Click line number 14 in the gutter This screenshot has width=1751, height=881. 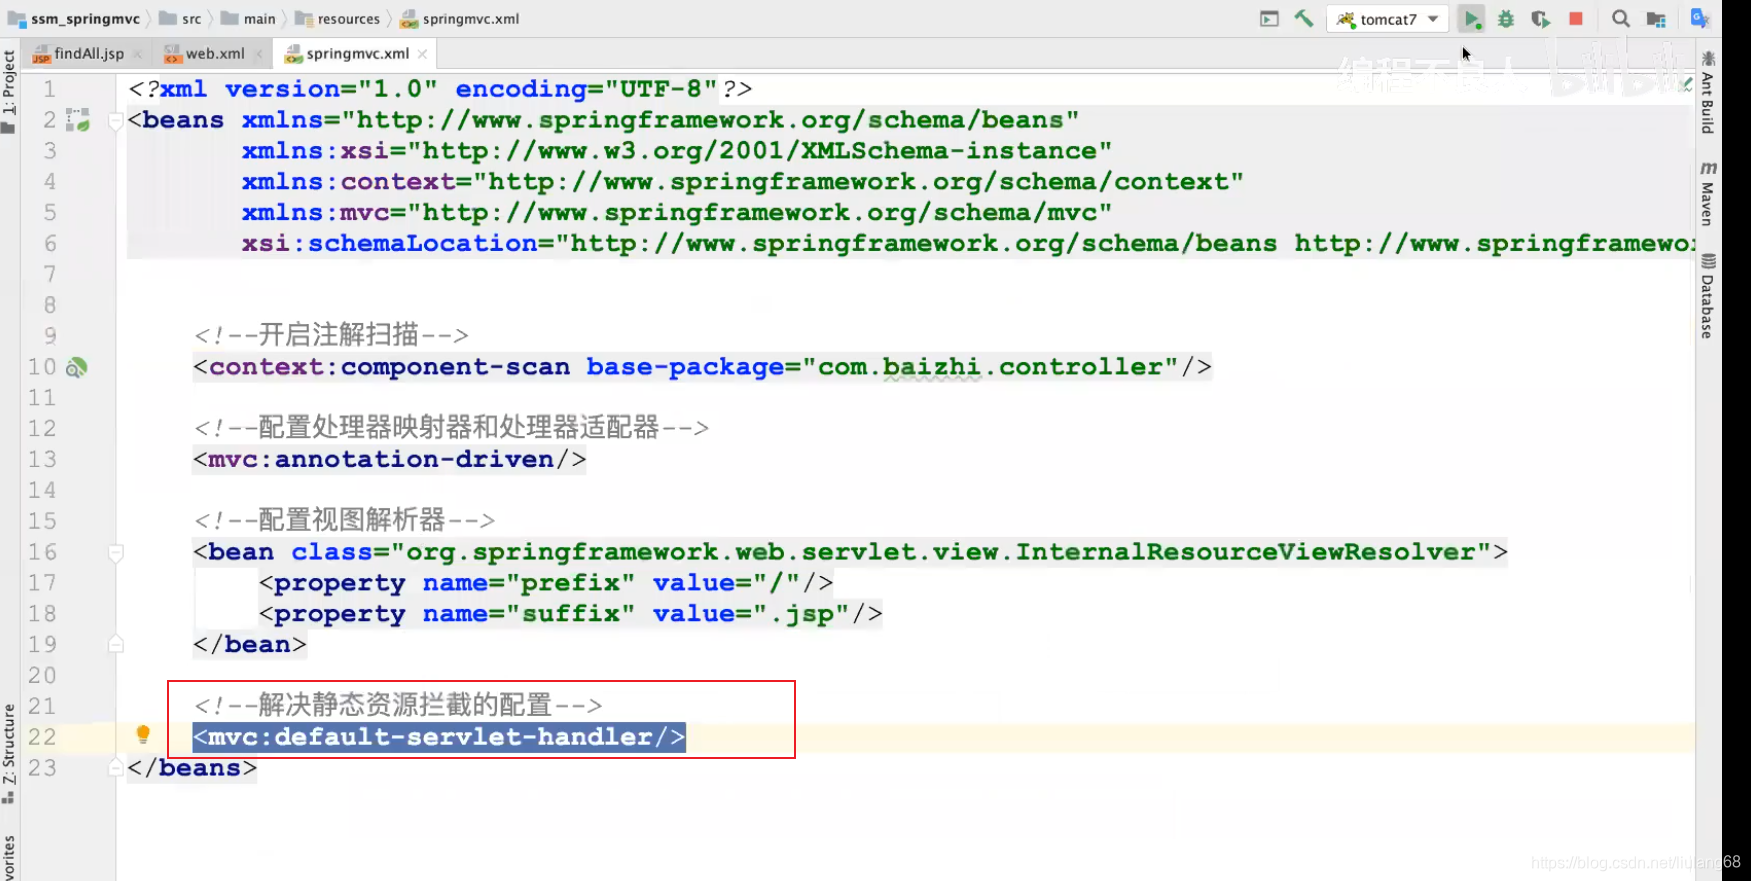pyautogui.click(x=42, y=490)
